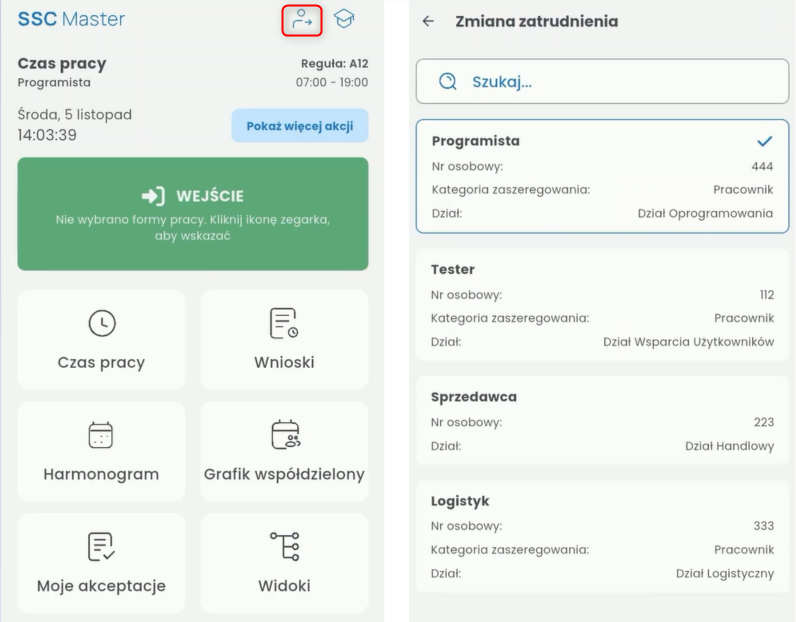Select the Logistyk employment card
Image resolution: width=796 pixels, height=622 pixels.
click(603, 536)
